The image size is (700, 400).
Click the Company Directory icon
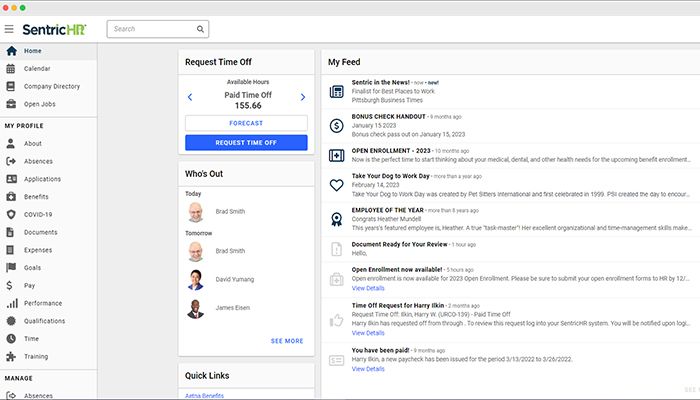click(x=12, y=86)
